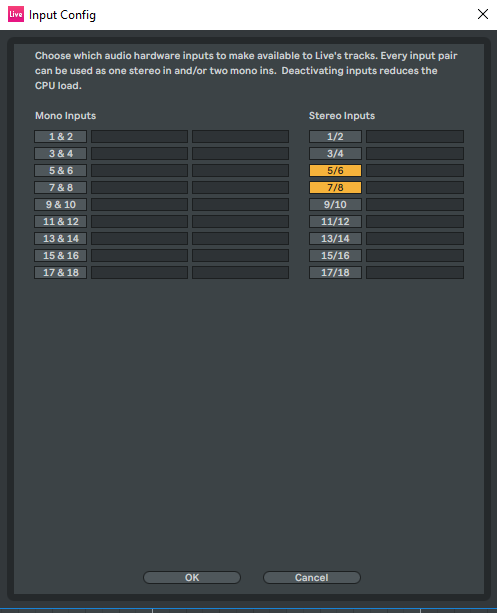
Task: Click the Ableton Live logo icon
Action: point(16,14)
